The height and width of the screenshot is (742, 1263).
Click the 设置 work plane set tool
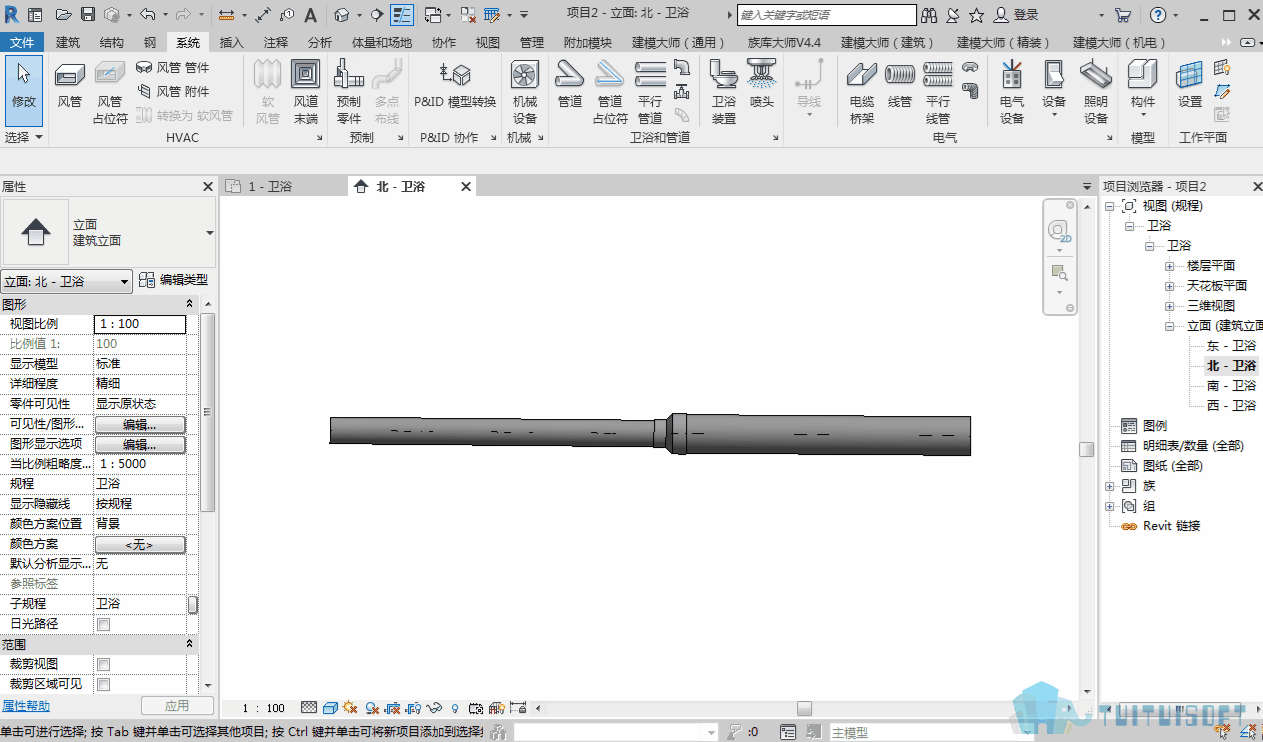(x=1190, y=84)
